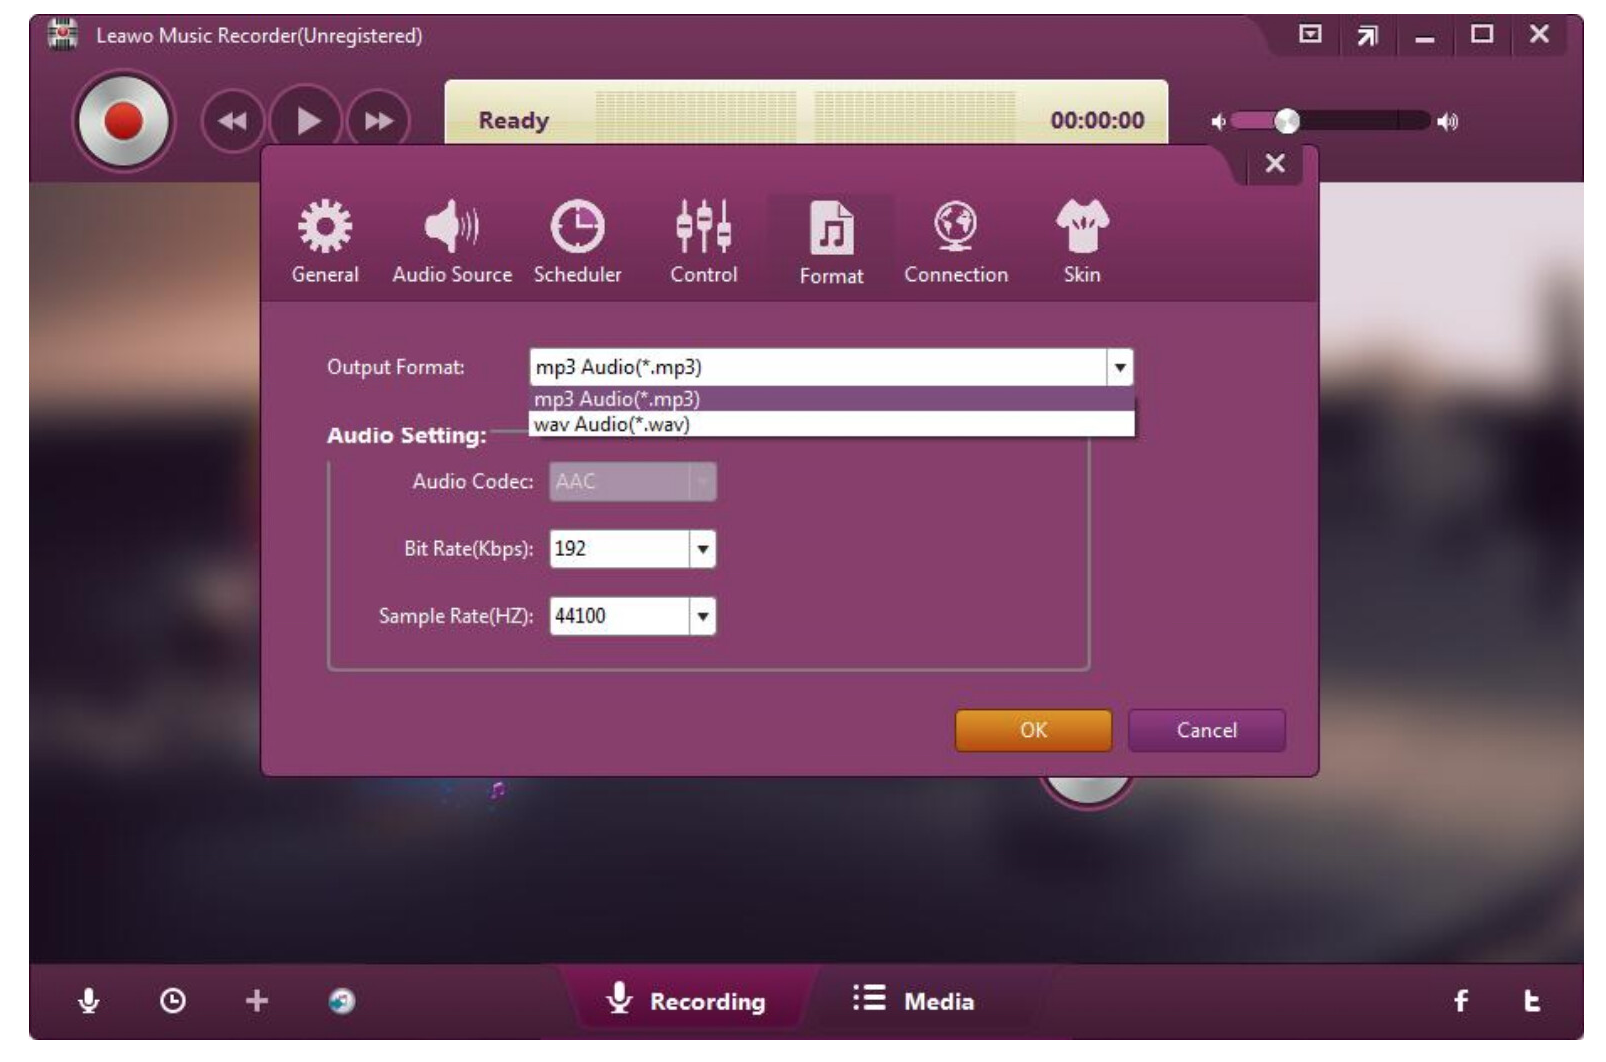The image size is (1606, 1062).
Task: Switch to the Audio Source tab
Action: [452, 243]
